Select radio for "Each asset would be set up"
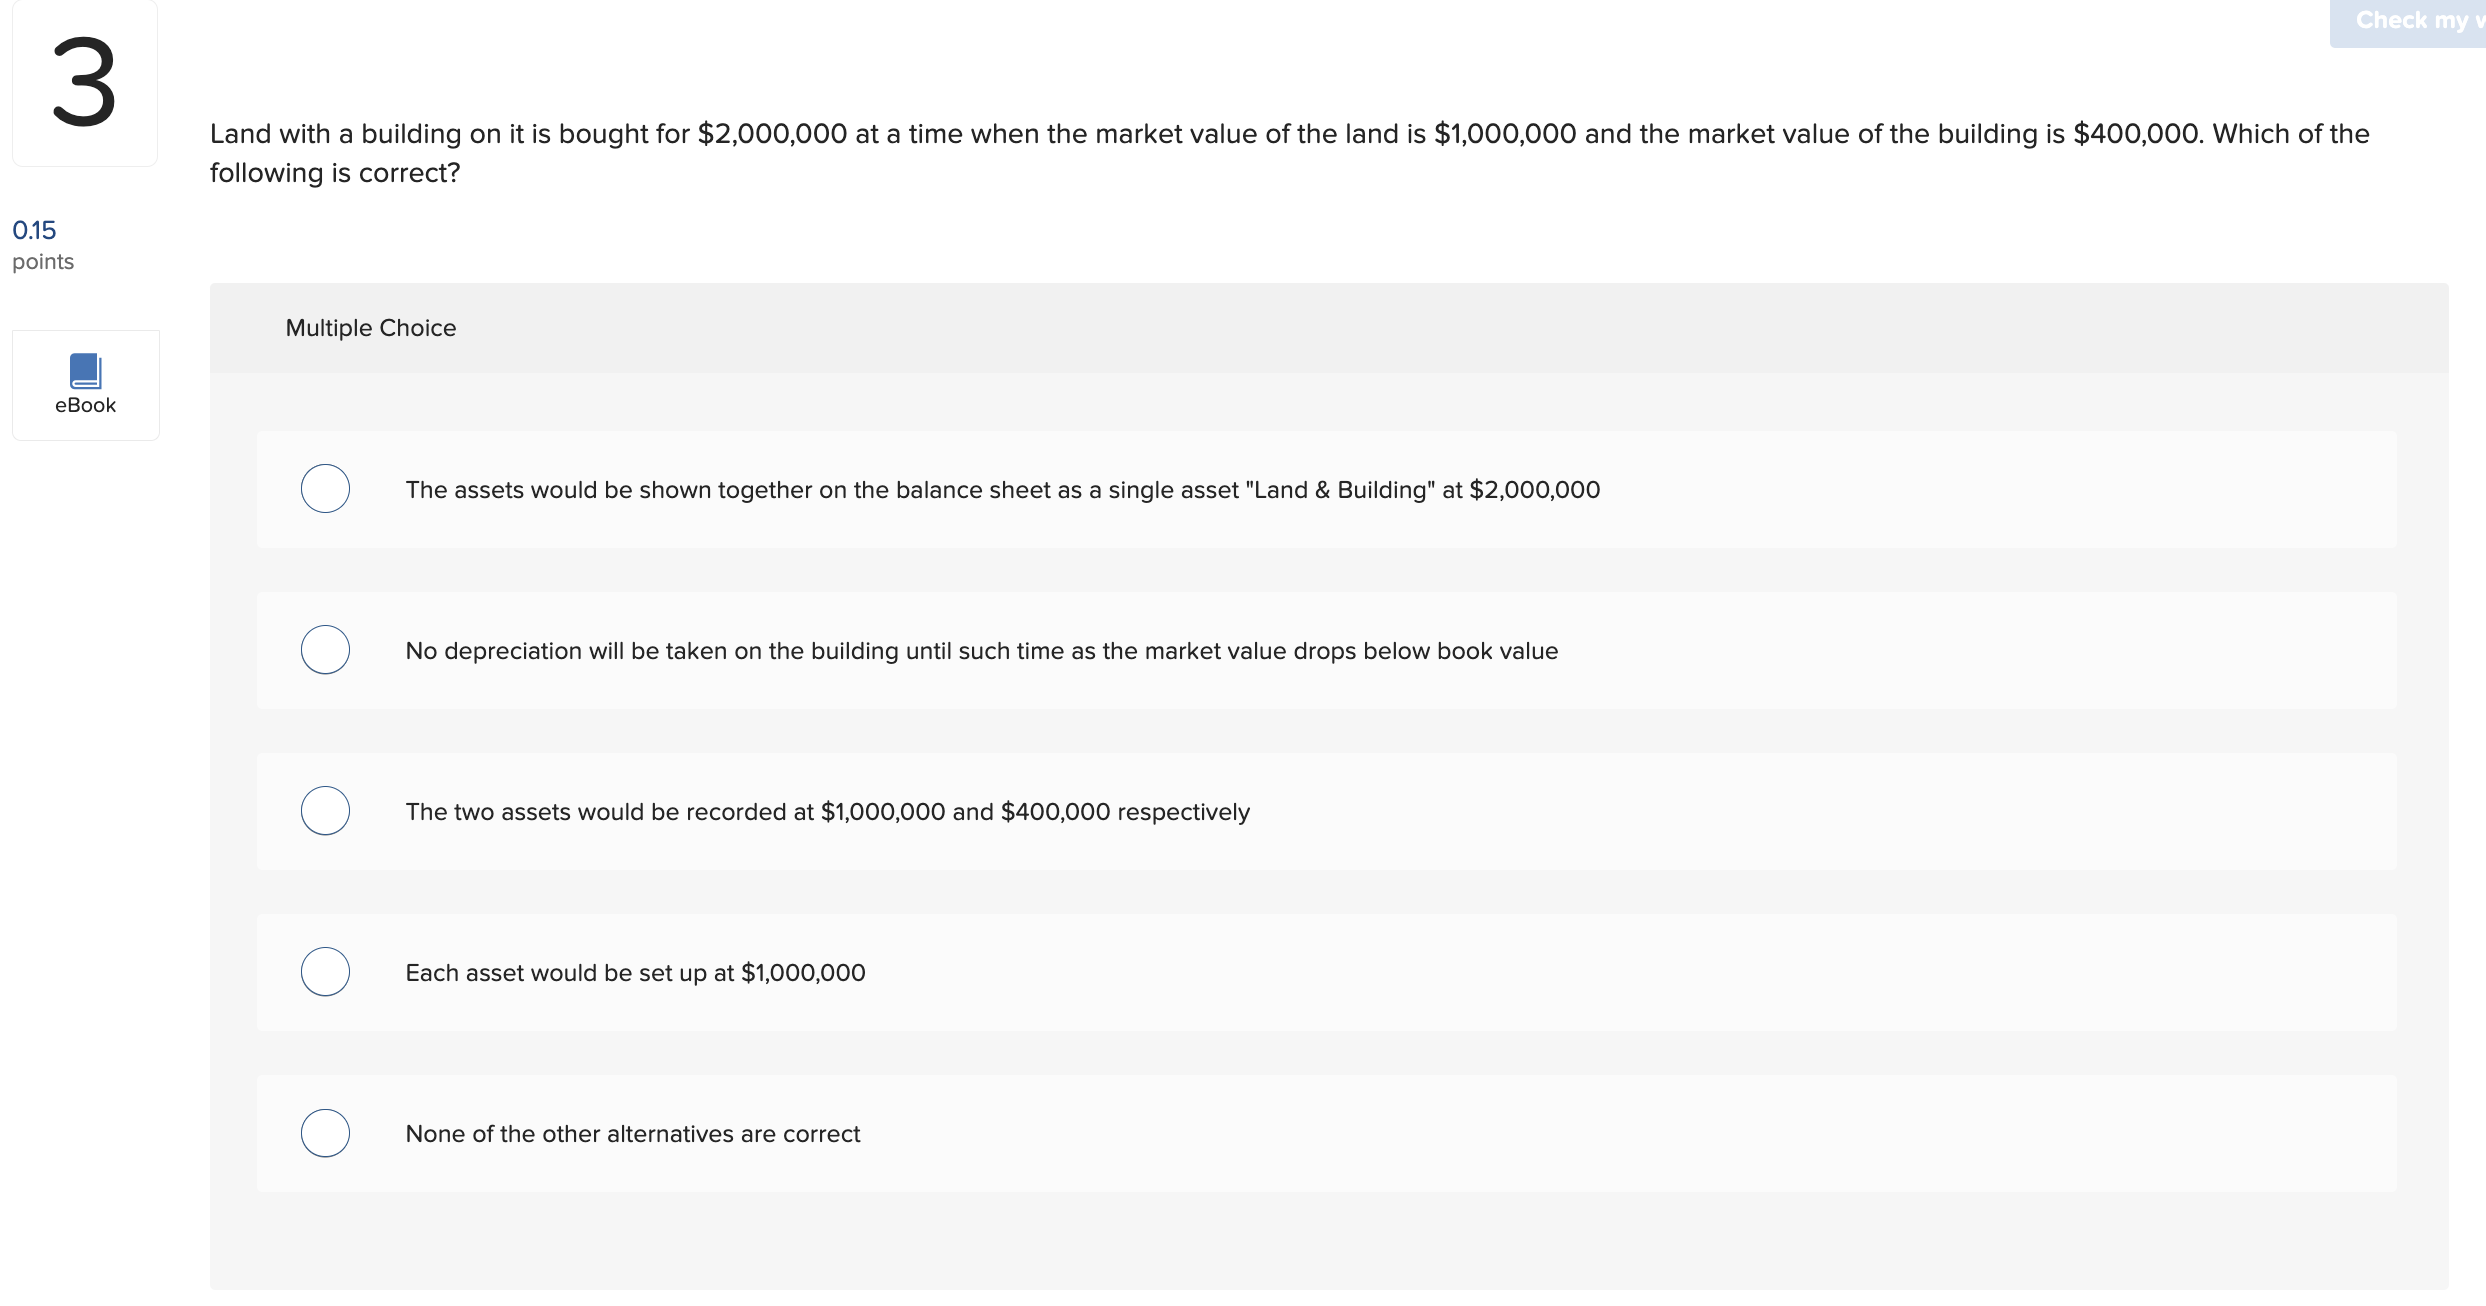Screen dimensions: 2486x1306 [x=325, y=972]
